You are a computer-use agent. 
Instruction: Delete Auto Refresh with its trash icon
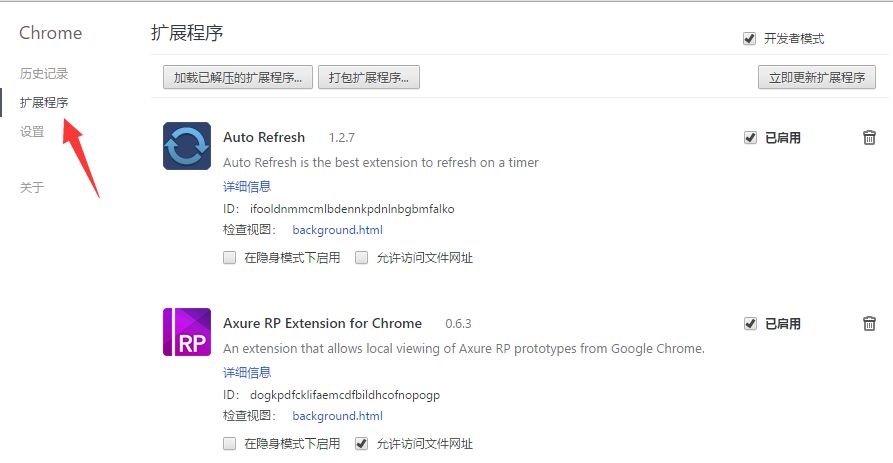(869, 137)
